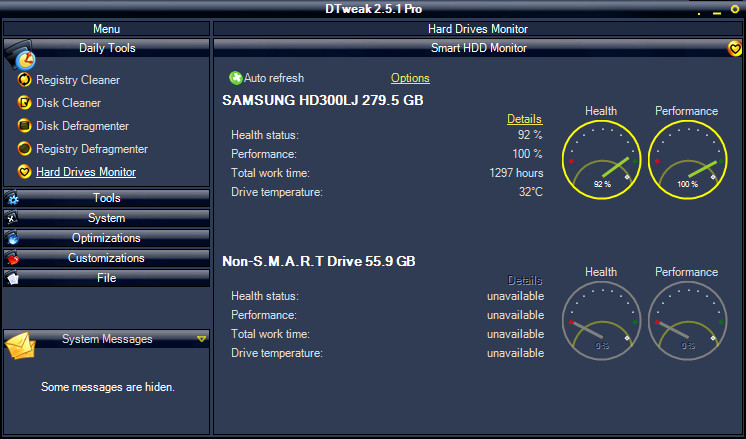Viewport: 746px width, 439px height.
Task: Open Disk Cleaner tool
Action: click(x=69, y=103)
